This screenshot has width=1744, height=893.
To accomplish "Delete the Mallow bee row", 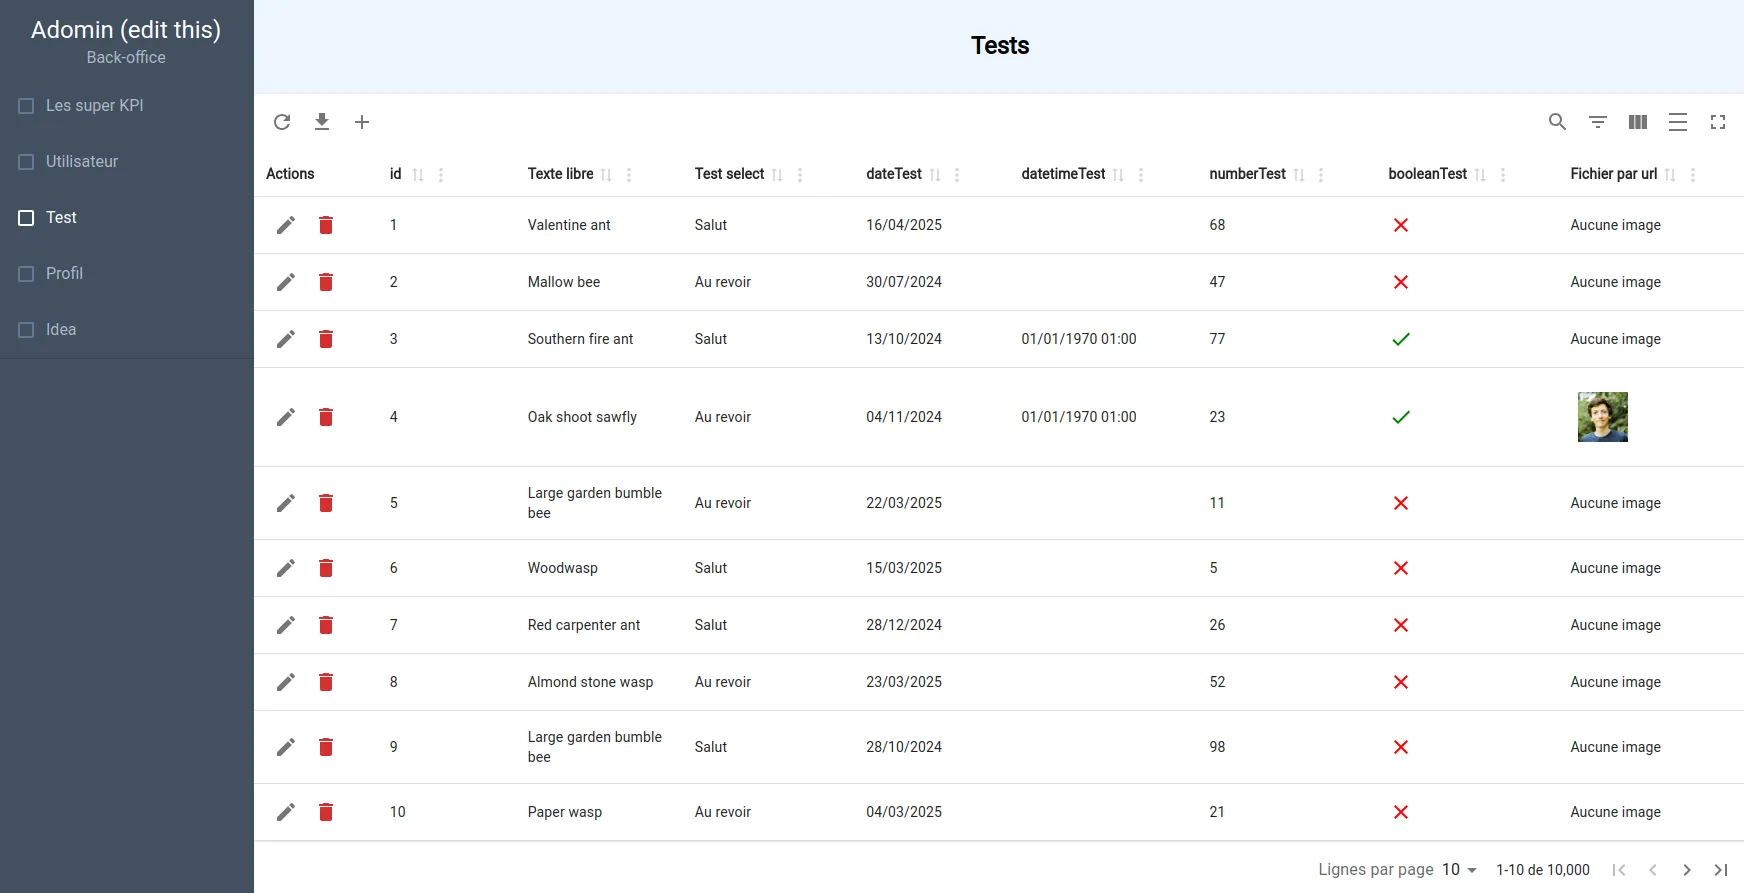I will [326, 282].
